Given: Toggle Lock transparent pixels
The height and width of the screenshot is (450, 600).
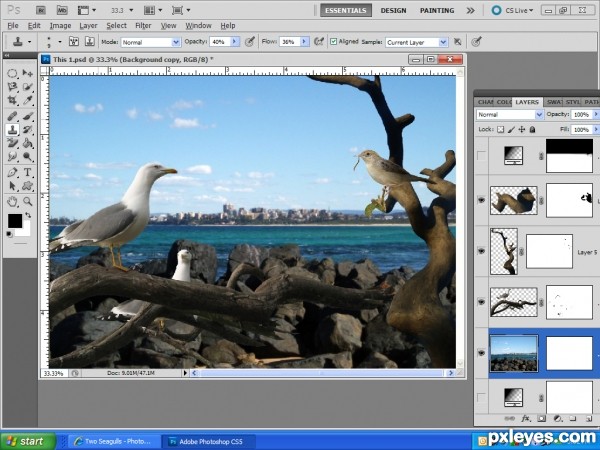Looking at the screenshot, I should pos(501,129).
